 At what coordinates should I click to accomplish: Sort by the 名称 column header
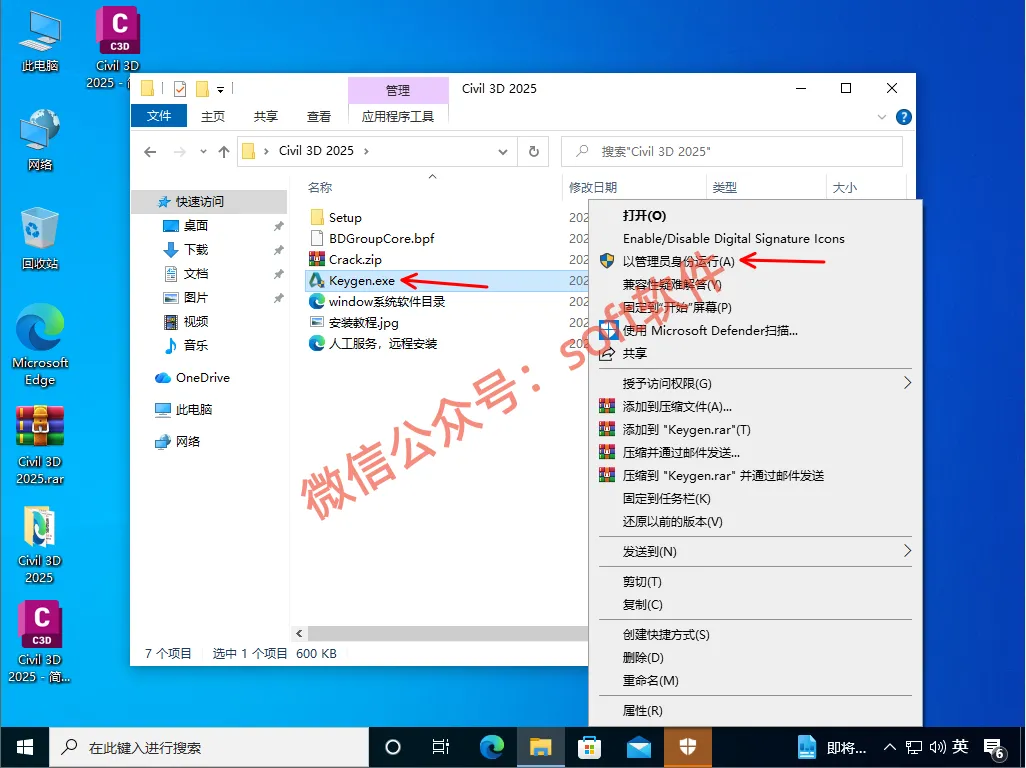pyautogui.click(x=321, y=188)
